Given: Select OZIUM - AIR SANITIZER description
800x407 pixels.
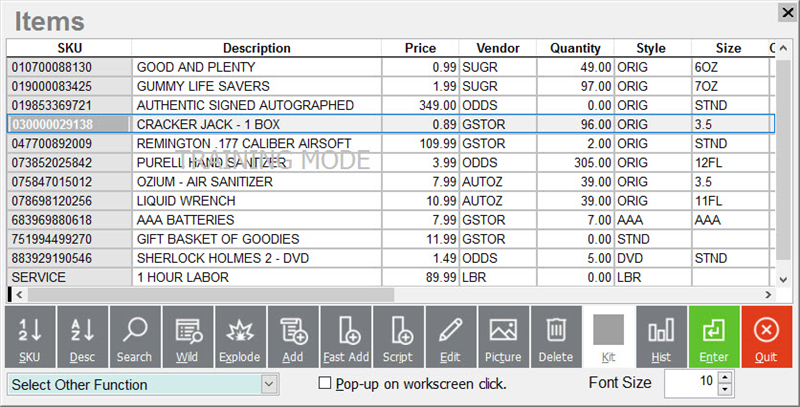Looking at the screenshot, I should 257,182.
